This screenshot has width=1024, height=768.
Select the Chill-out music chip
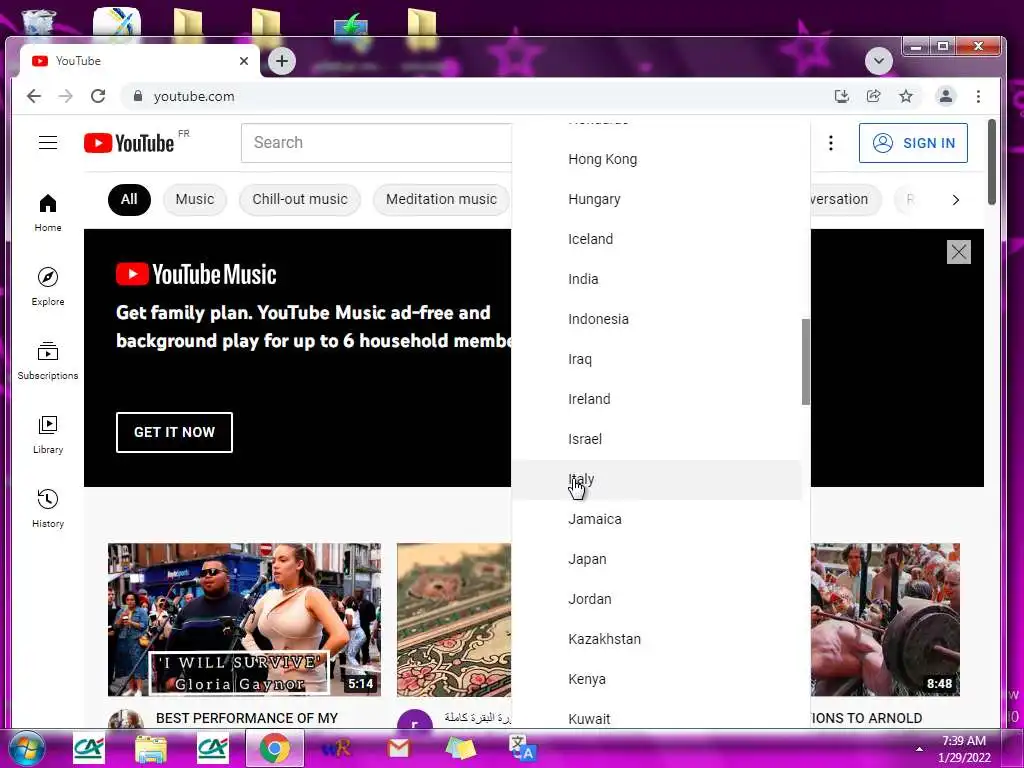(300, 199)
